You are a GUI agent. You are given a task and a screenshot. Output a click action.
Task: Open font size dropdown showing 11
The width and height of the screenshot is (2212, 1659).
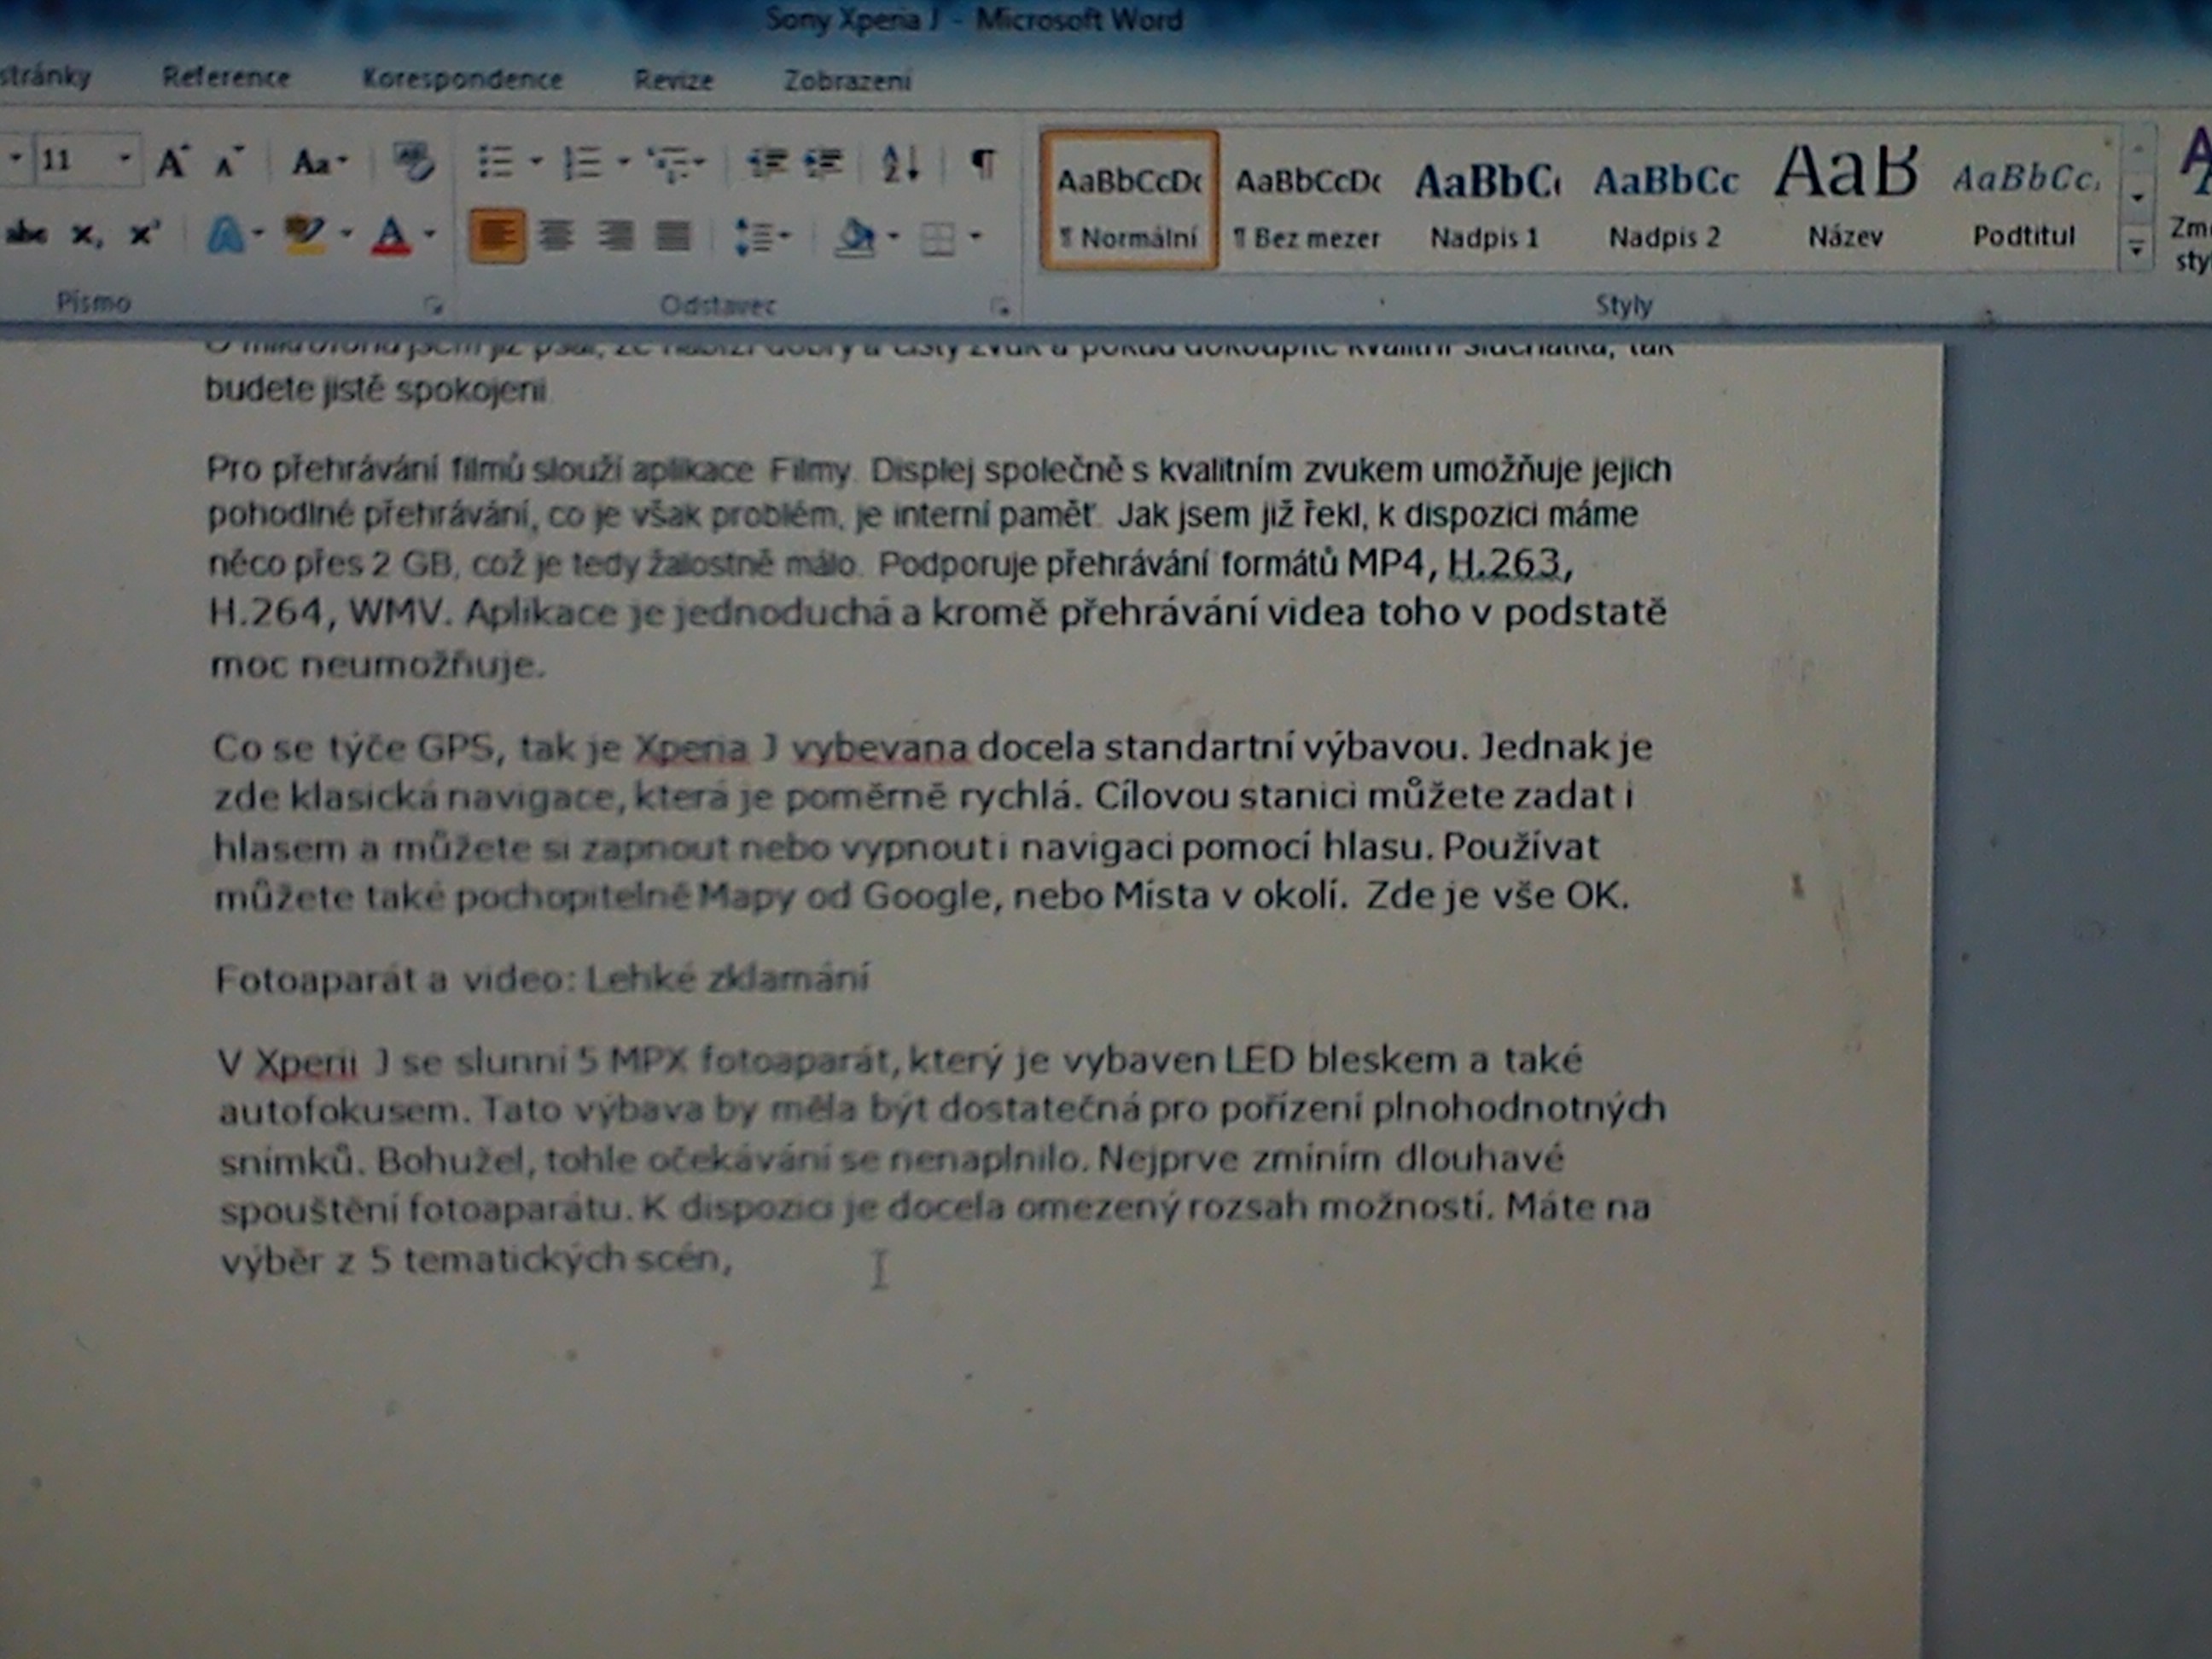pyautogui.click(x=125, y=158)
